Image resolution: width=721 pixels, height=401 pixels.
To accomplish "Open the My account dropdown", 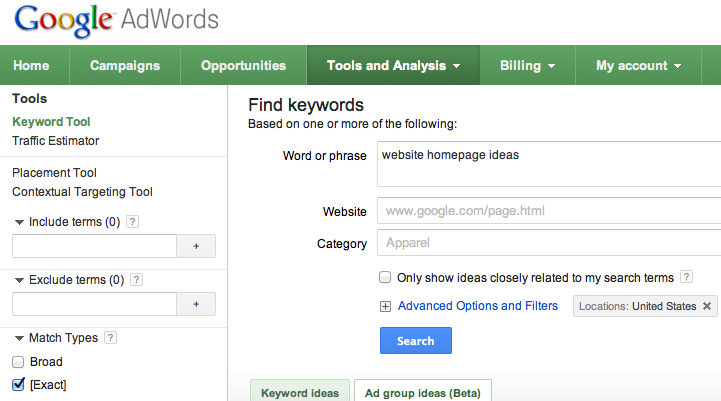I will [x=638, y=65].
